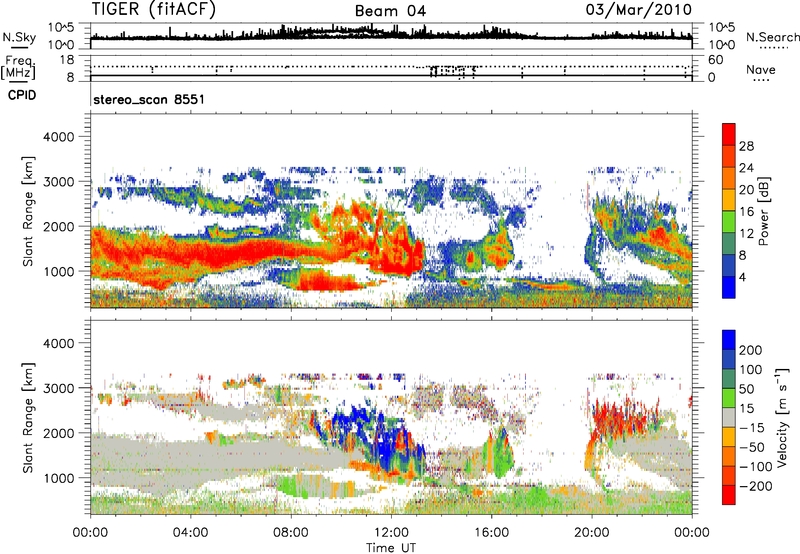800x554 pixels.
Task: Click the red negative-velocity echoes after 20:00
Action: [620, 416]
